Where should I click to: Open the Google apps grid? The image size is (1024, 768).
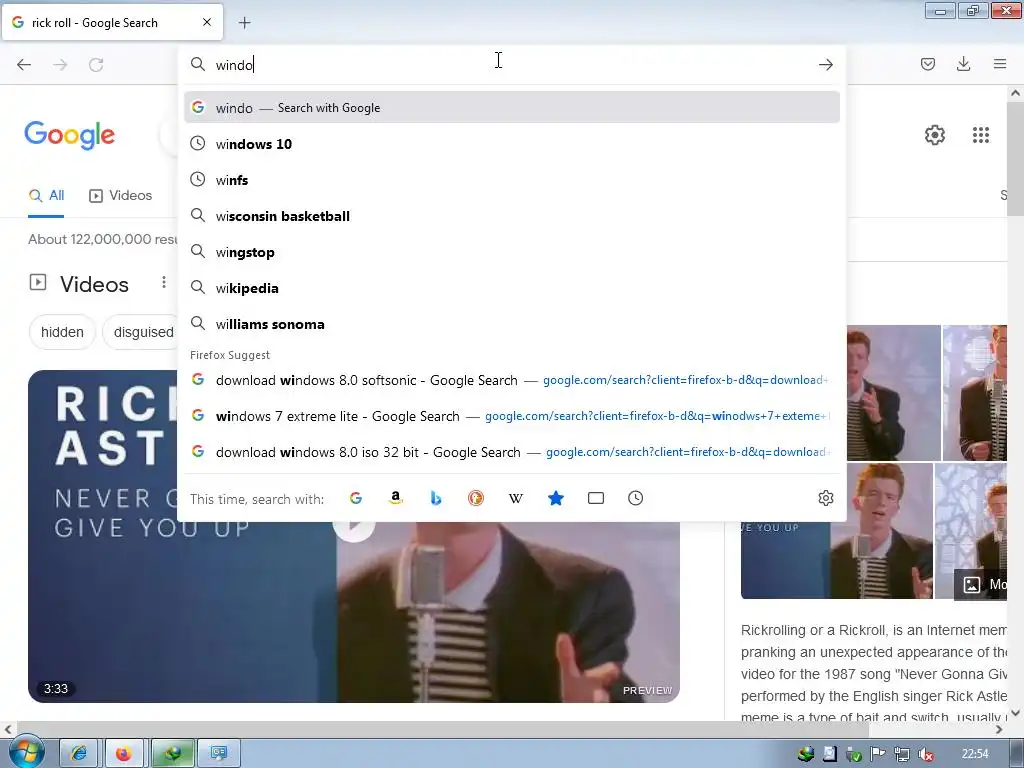point(981,135)
